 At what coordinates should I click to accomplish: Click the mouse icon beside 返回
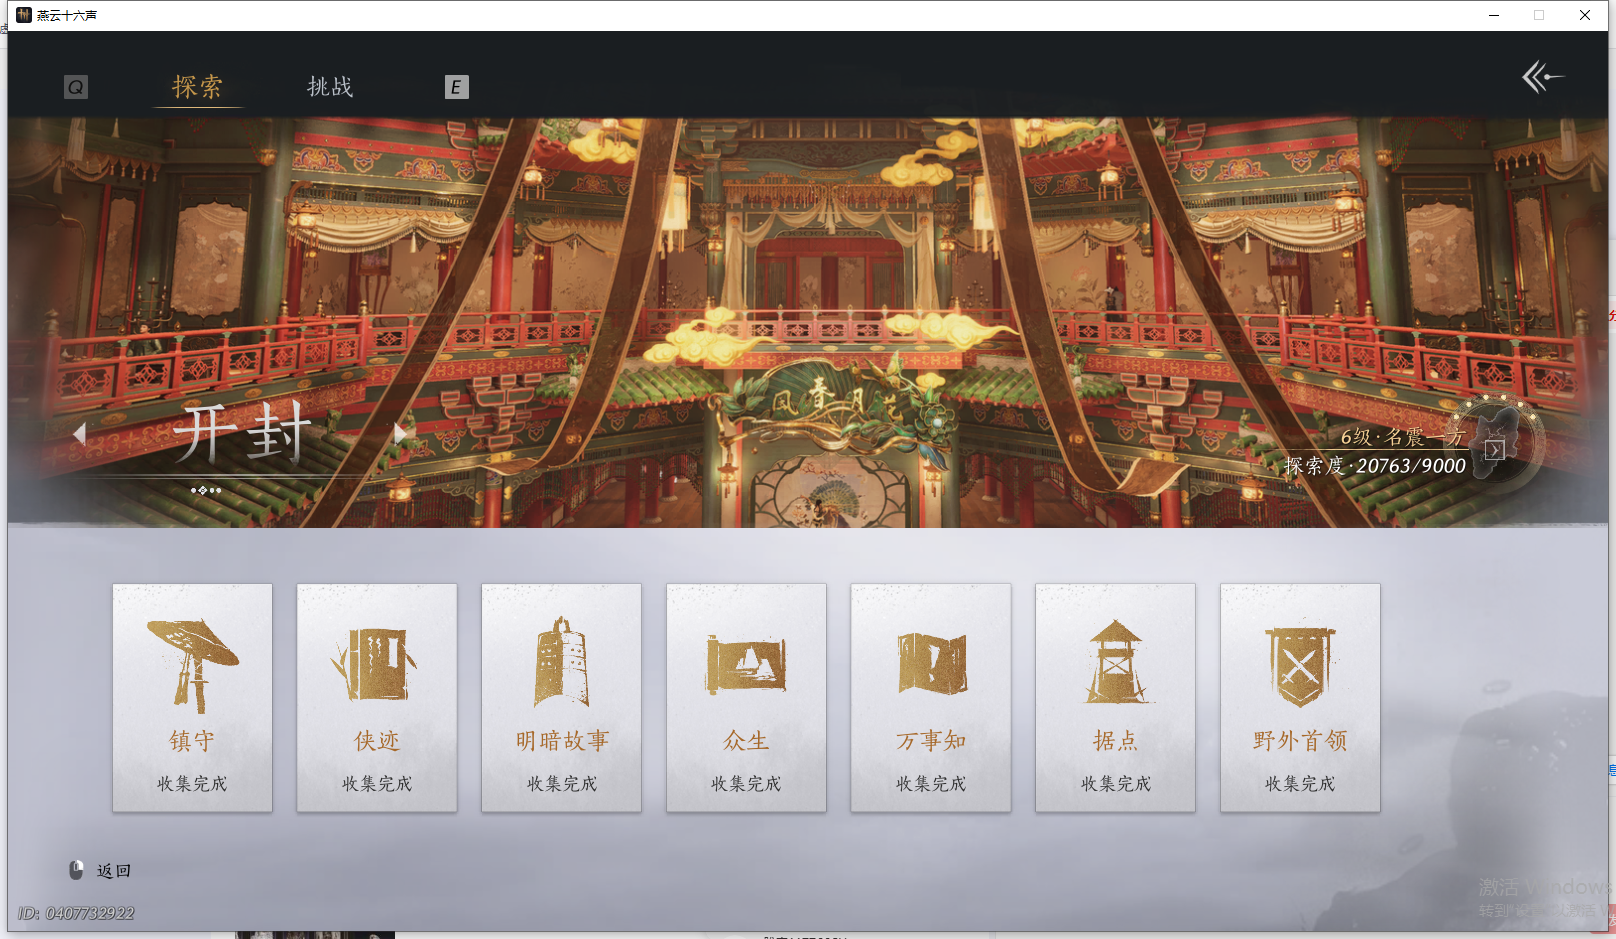(78, 869)
